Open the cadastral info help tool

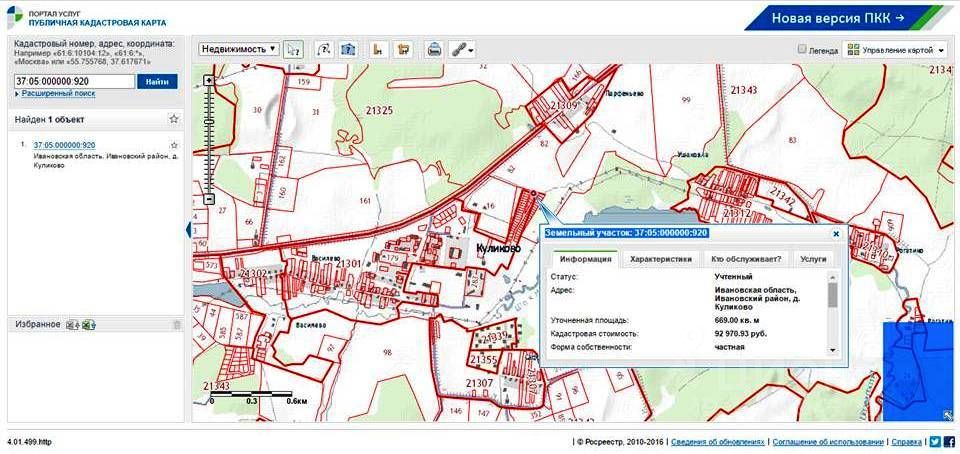(x=348, y=50)
